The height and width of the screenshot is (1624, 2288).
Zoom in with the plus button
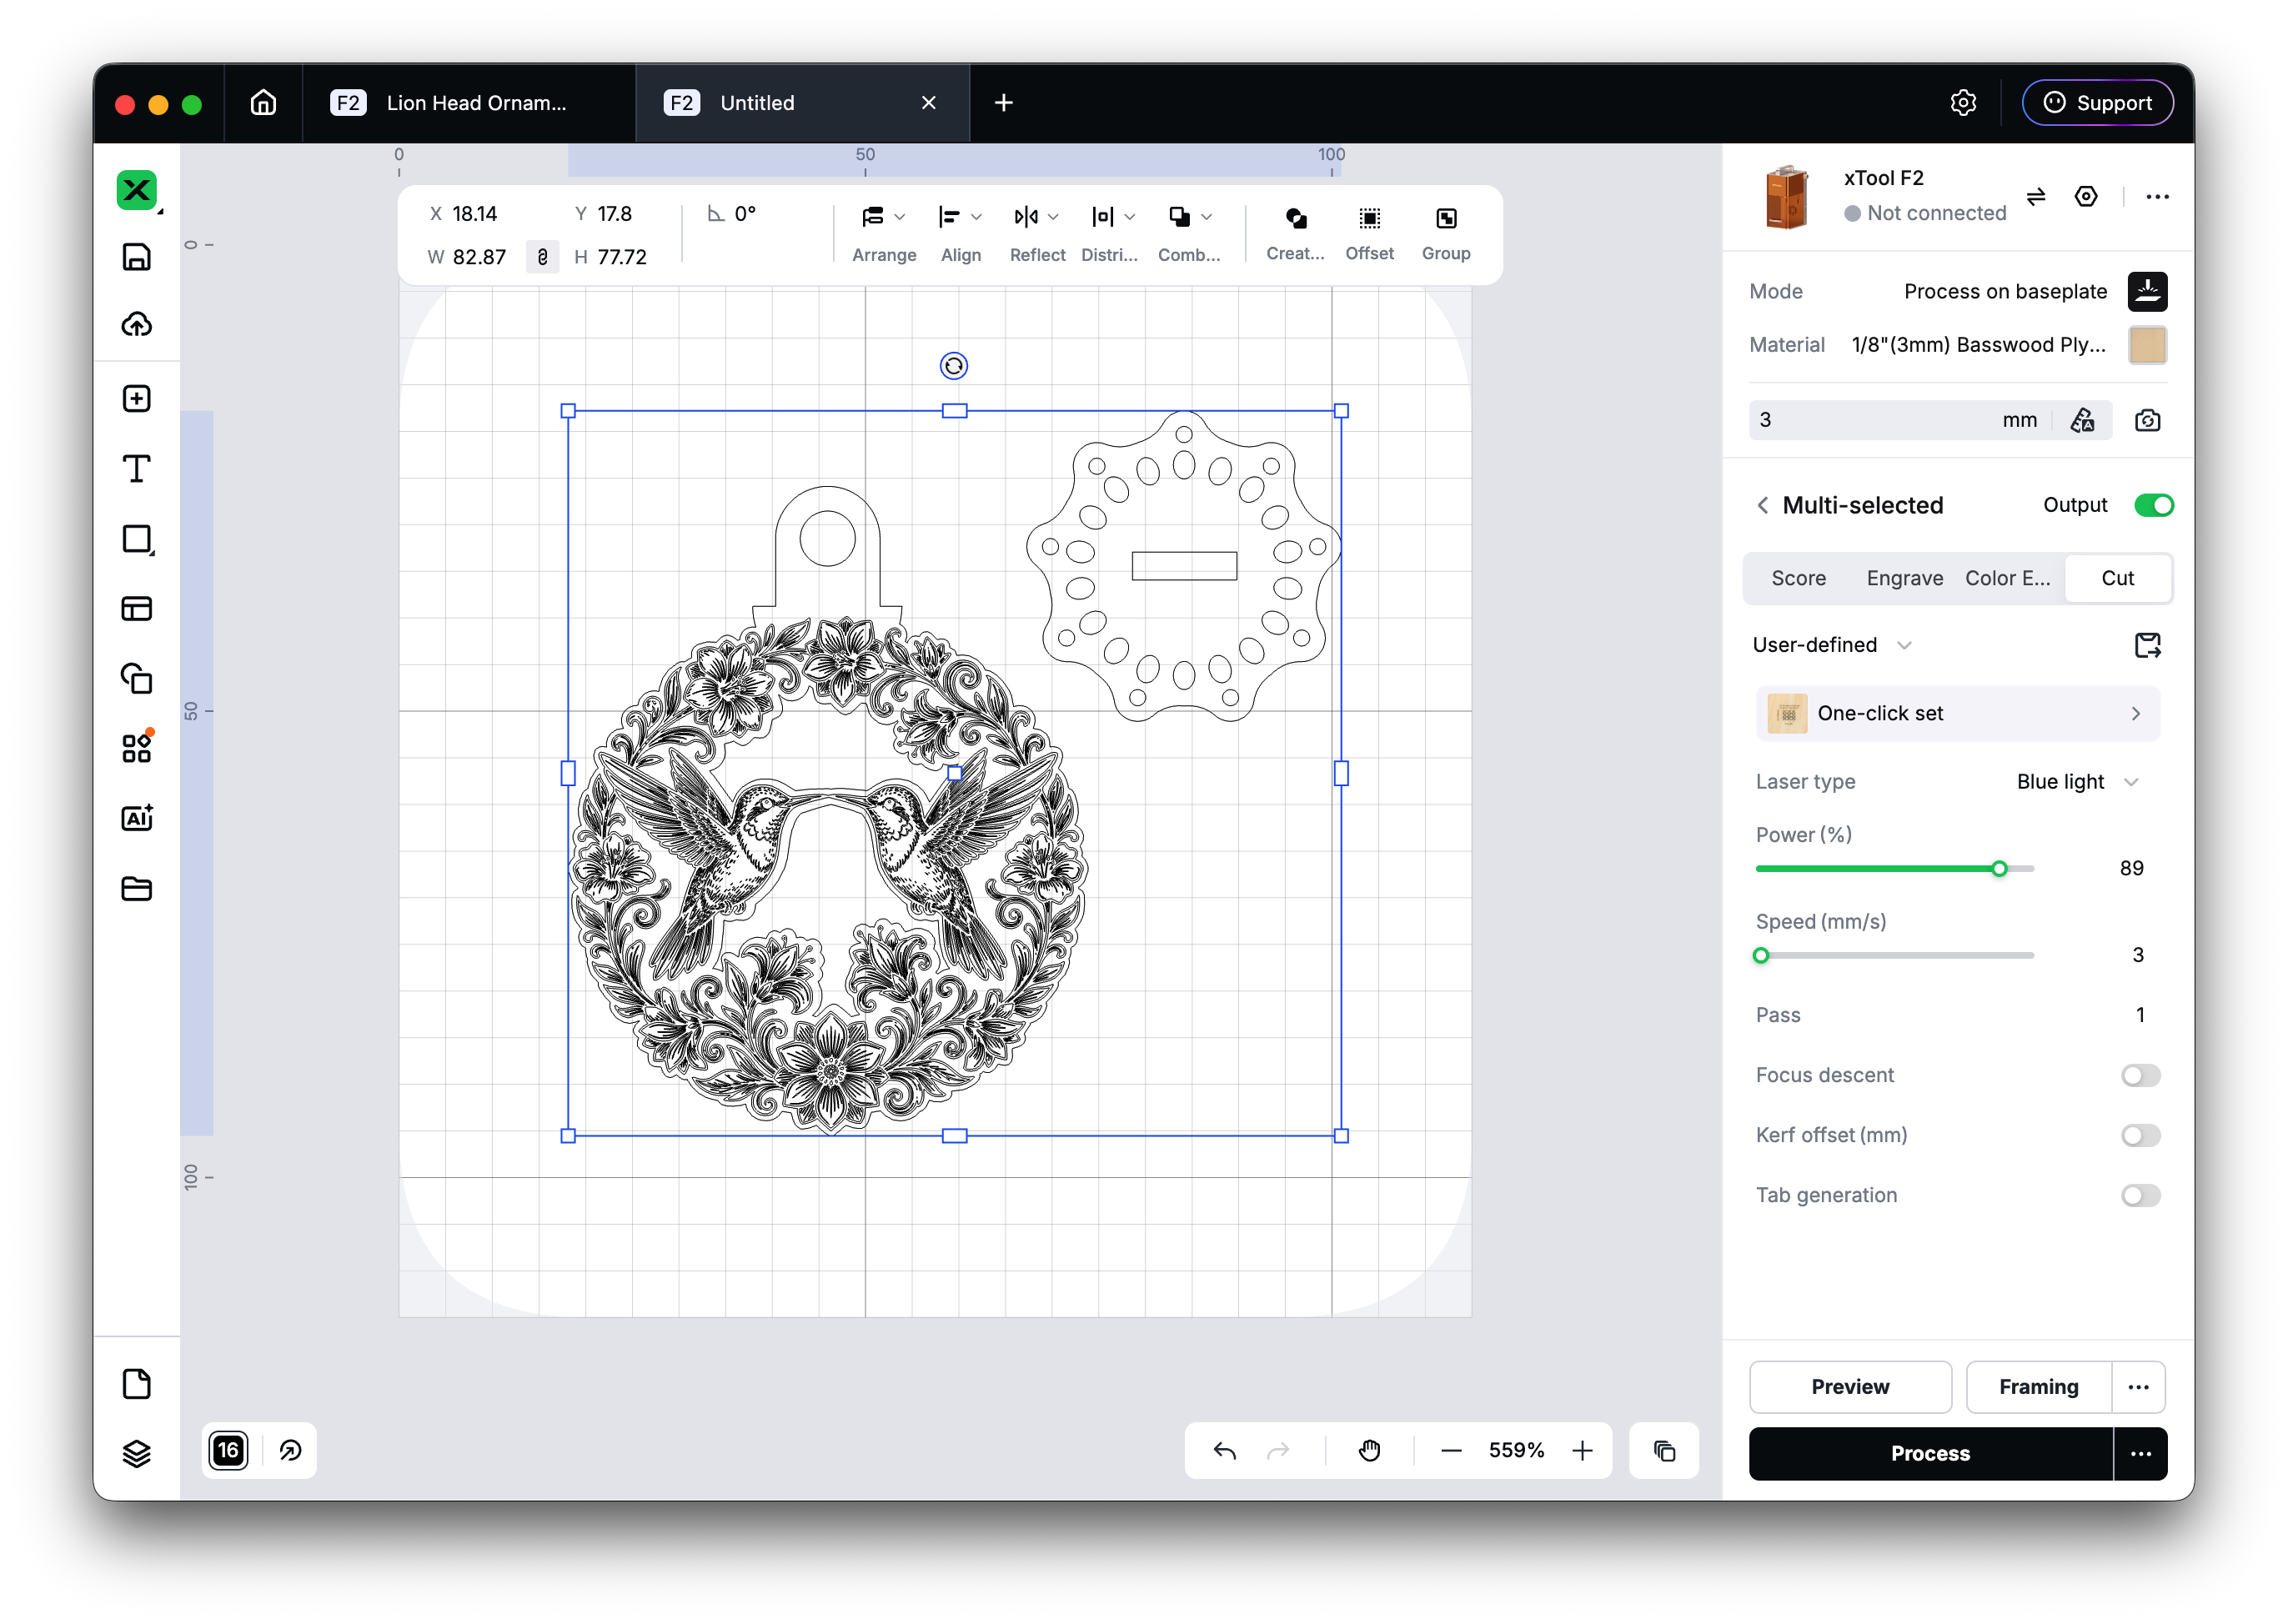click(1582, 1451)
